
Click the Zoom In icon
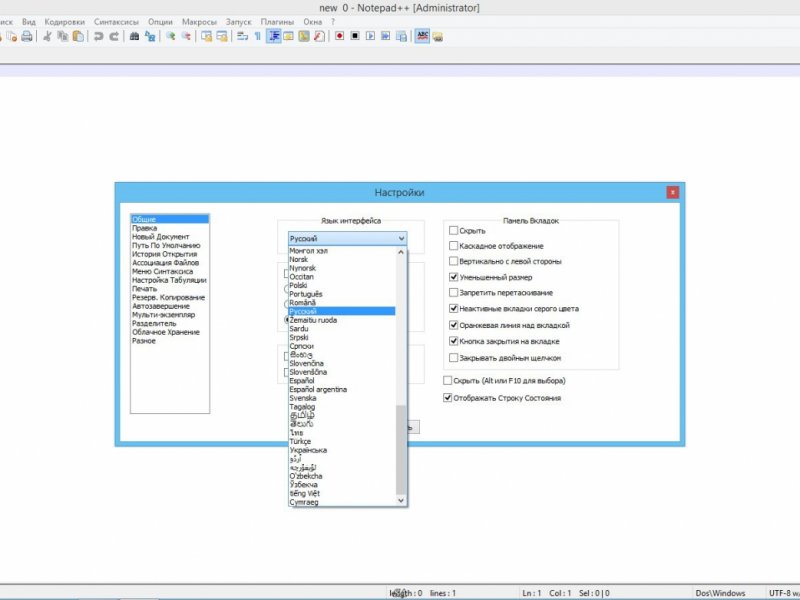tap(170, 36)
